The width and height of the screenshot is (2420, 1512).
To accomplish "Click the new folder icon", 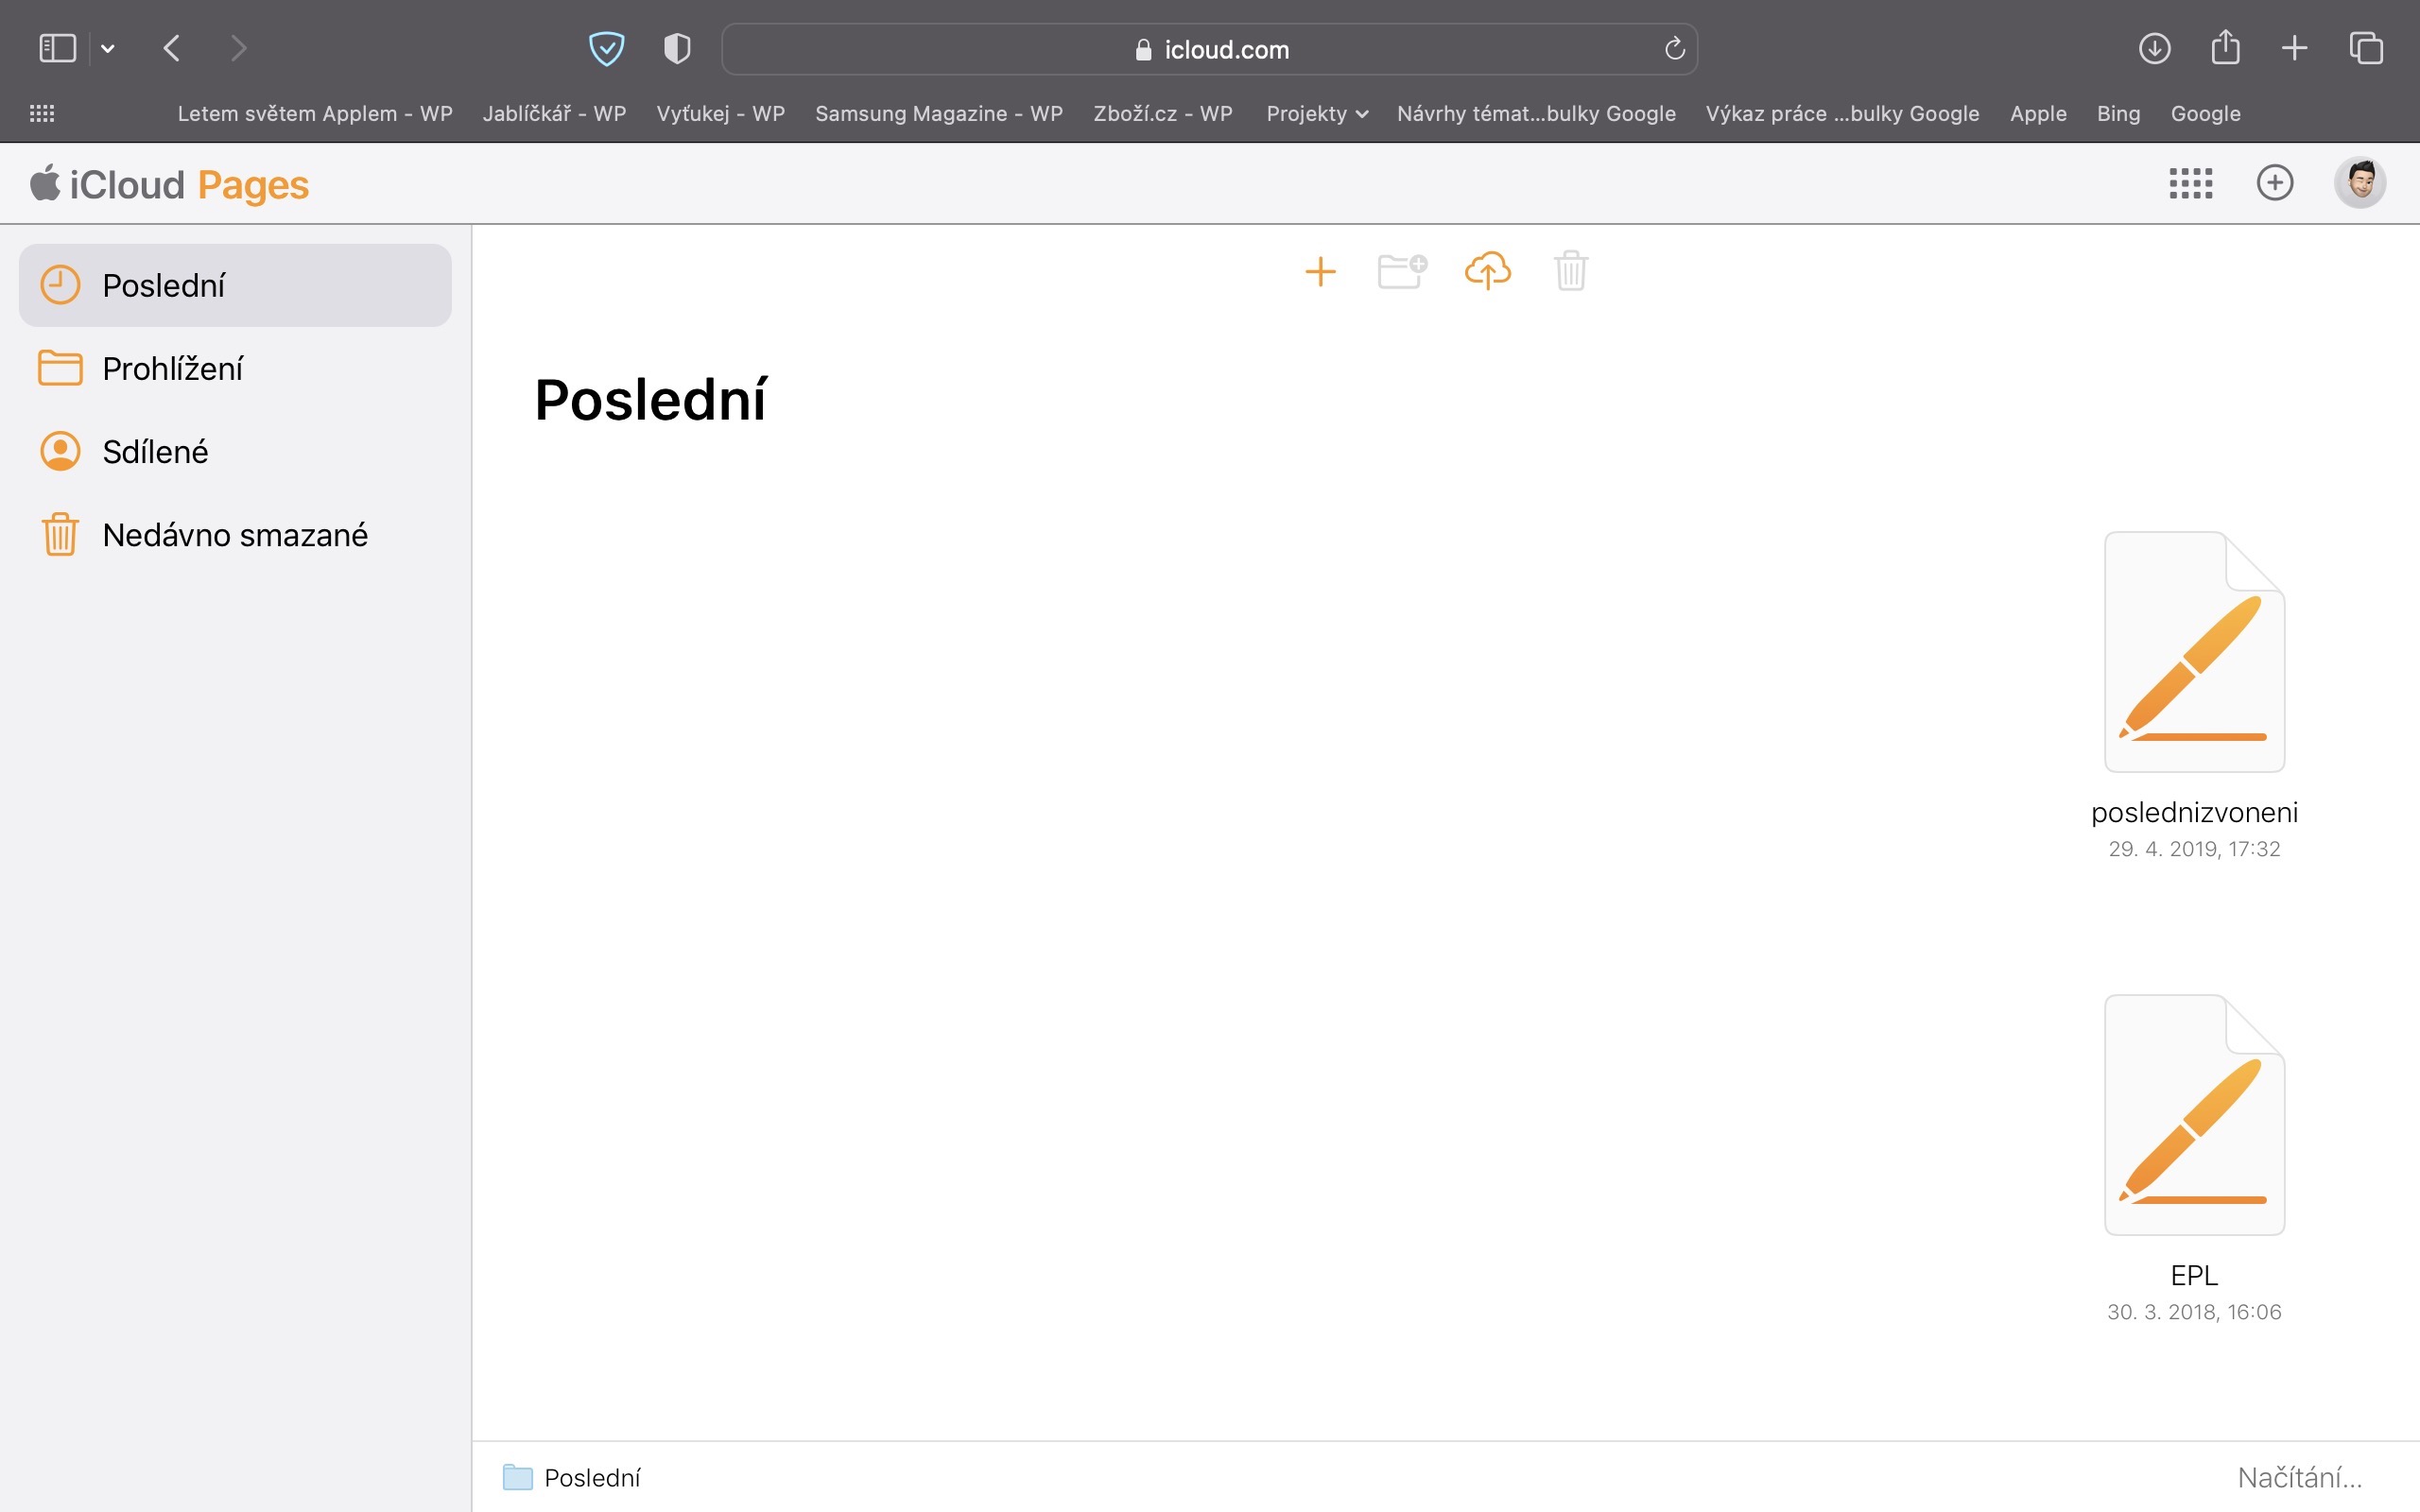I will click(x=1401, y=271).
